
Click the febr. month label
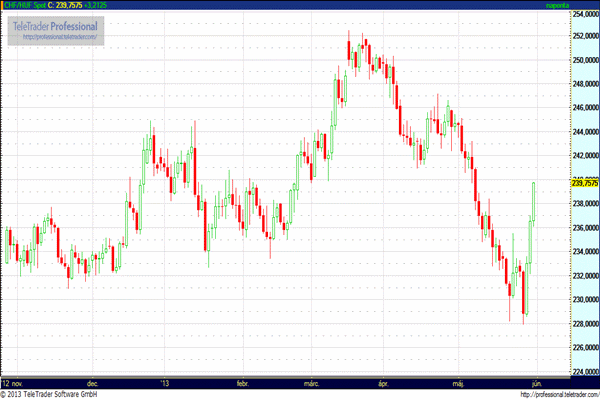pyautogui.click(x=241, y=382)
